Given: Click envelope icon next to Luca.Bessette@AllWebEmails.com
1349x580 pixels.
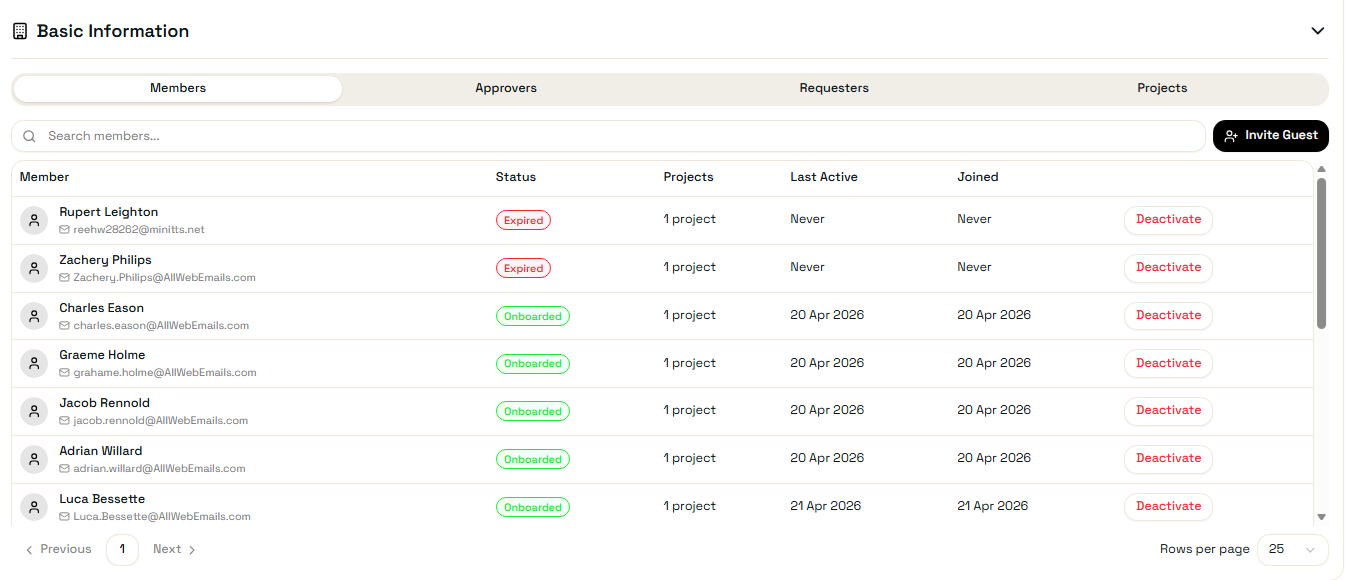Looking at the screenshot, I should (x=65, y=517).
